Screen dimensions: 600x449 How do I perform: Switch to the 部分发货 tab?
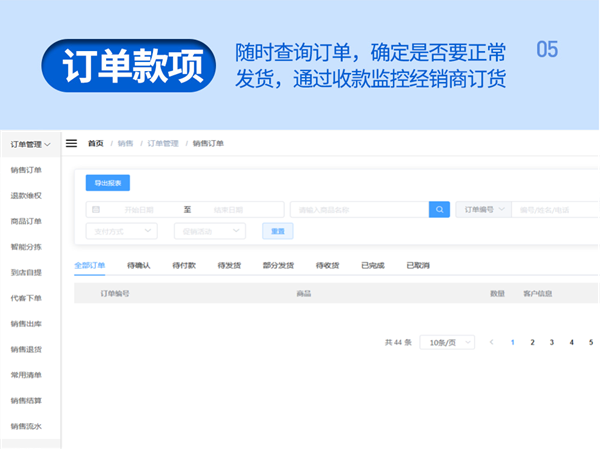click(x=278, y=265)
